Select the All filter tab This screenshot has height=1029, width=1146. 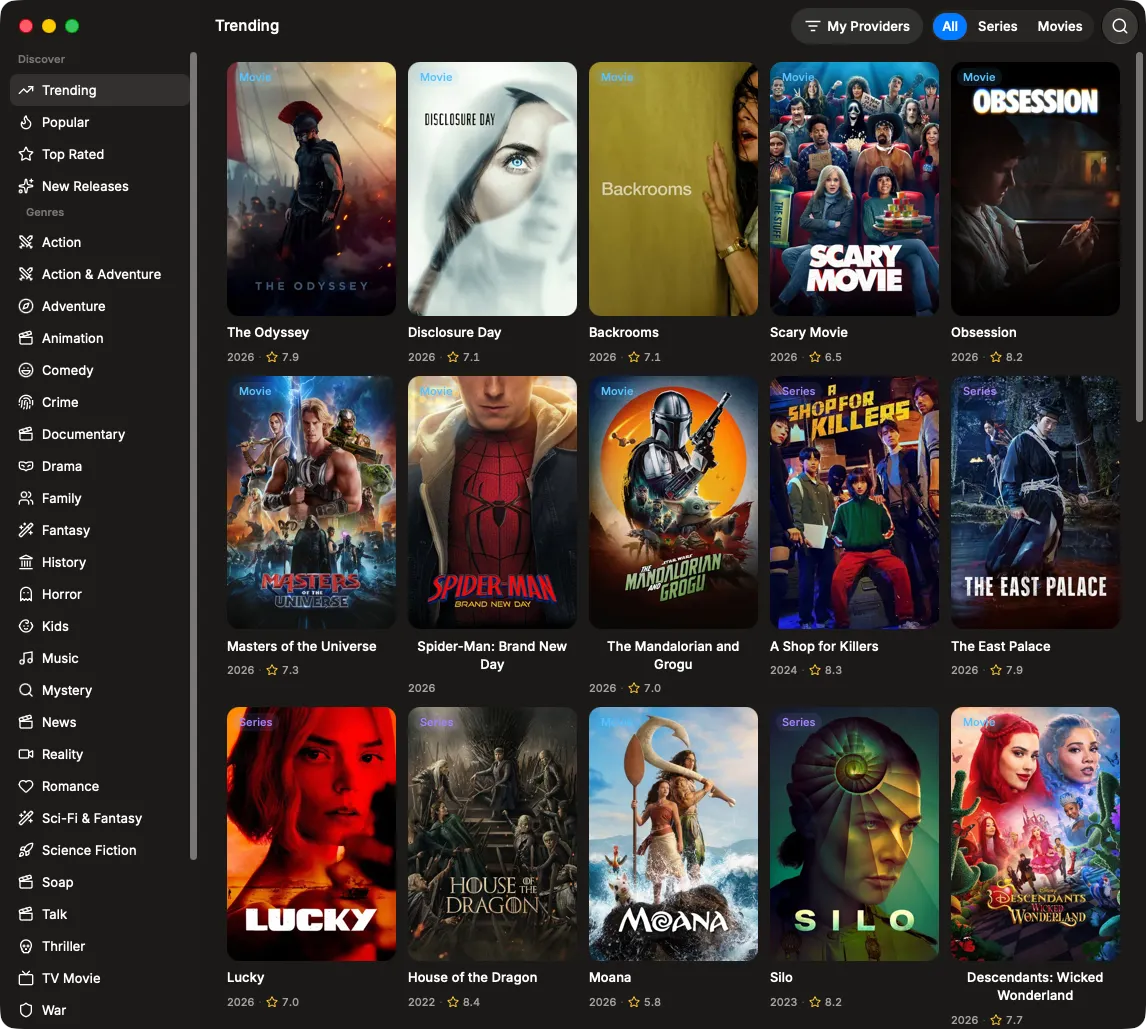pos(949,26)
